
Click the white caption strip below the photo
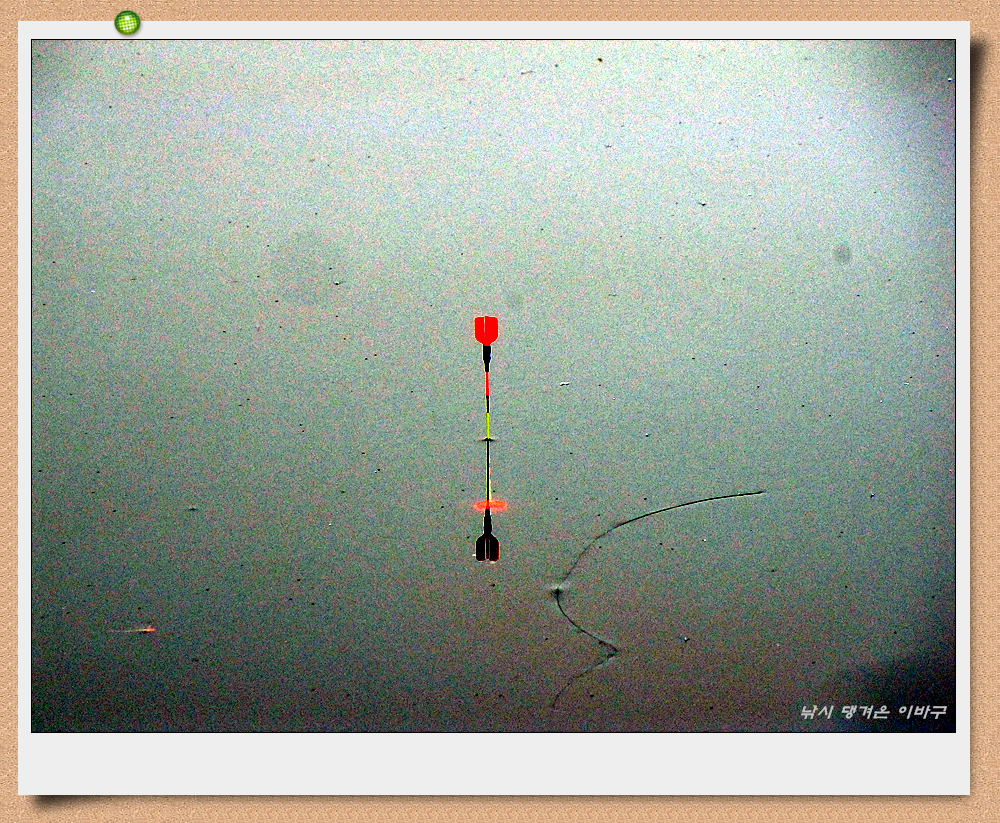click(493, 764)
